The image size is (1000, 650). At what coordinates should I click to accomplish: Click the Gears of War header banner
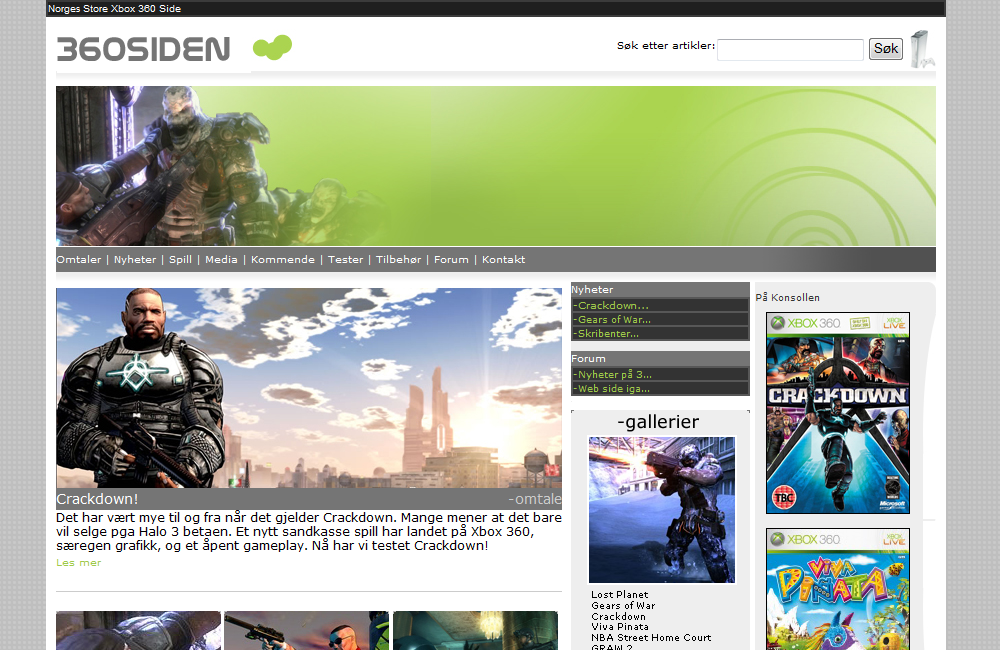pyautogui.click(x=496, y=166)
